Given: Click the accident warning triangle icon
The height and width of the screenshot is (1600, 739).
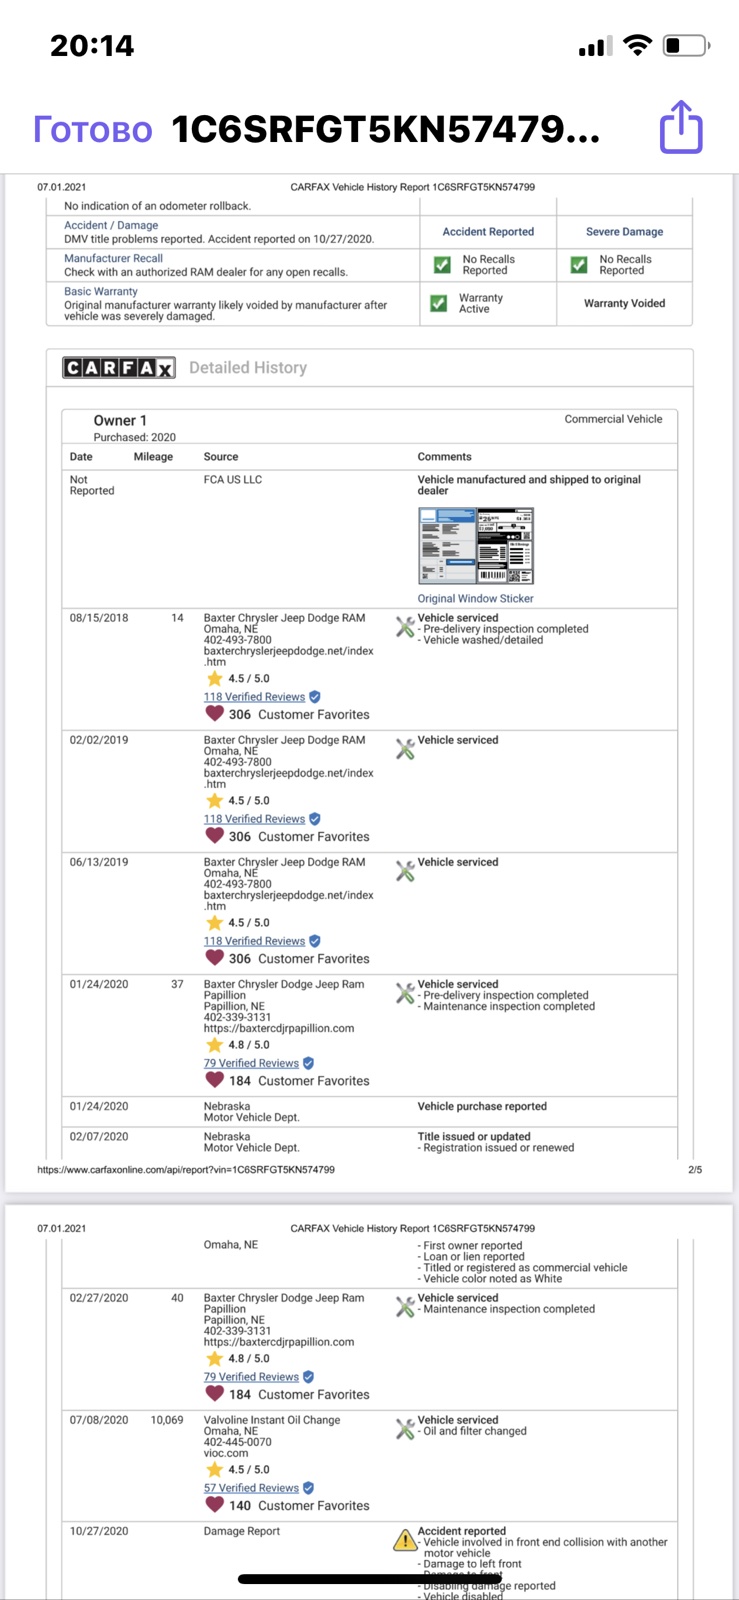Looking at the screenshot, I should (405, 1540).
